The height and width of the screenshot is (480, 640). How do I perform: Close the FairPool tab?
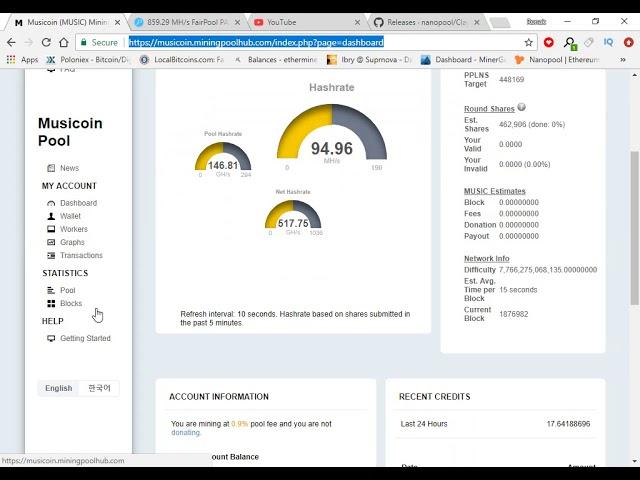(x=237, y=22)
